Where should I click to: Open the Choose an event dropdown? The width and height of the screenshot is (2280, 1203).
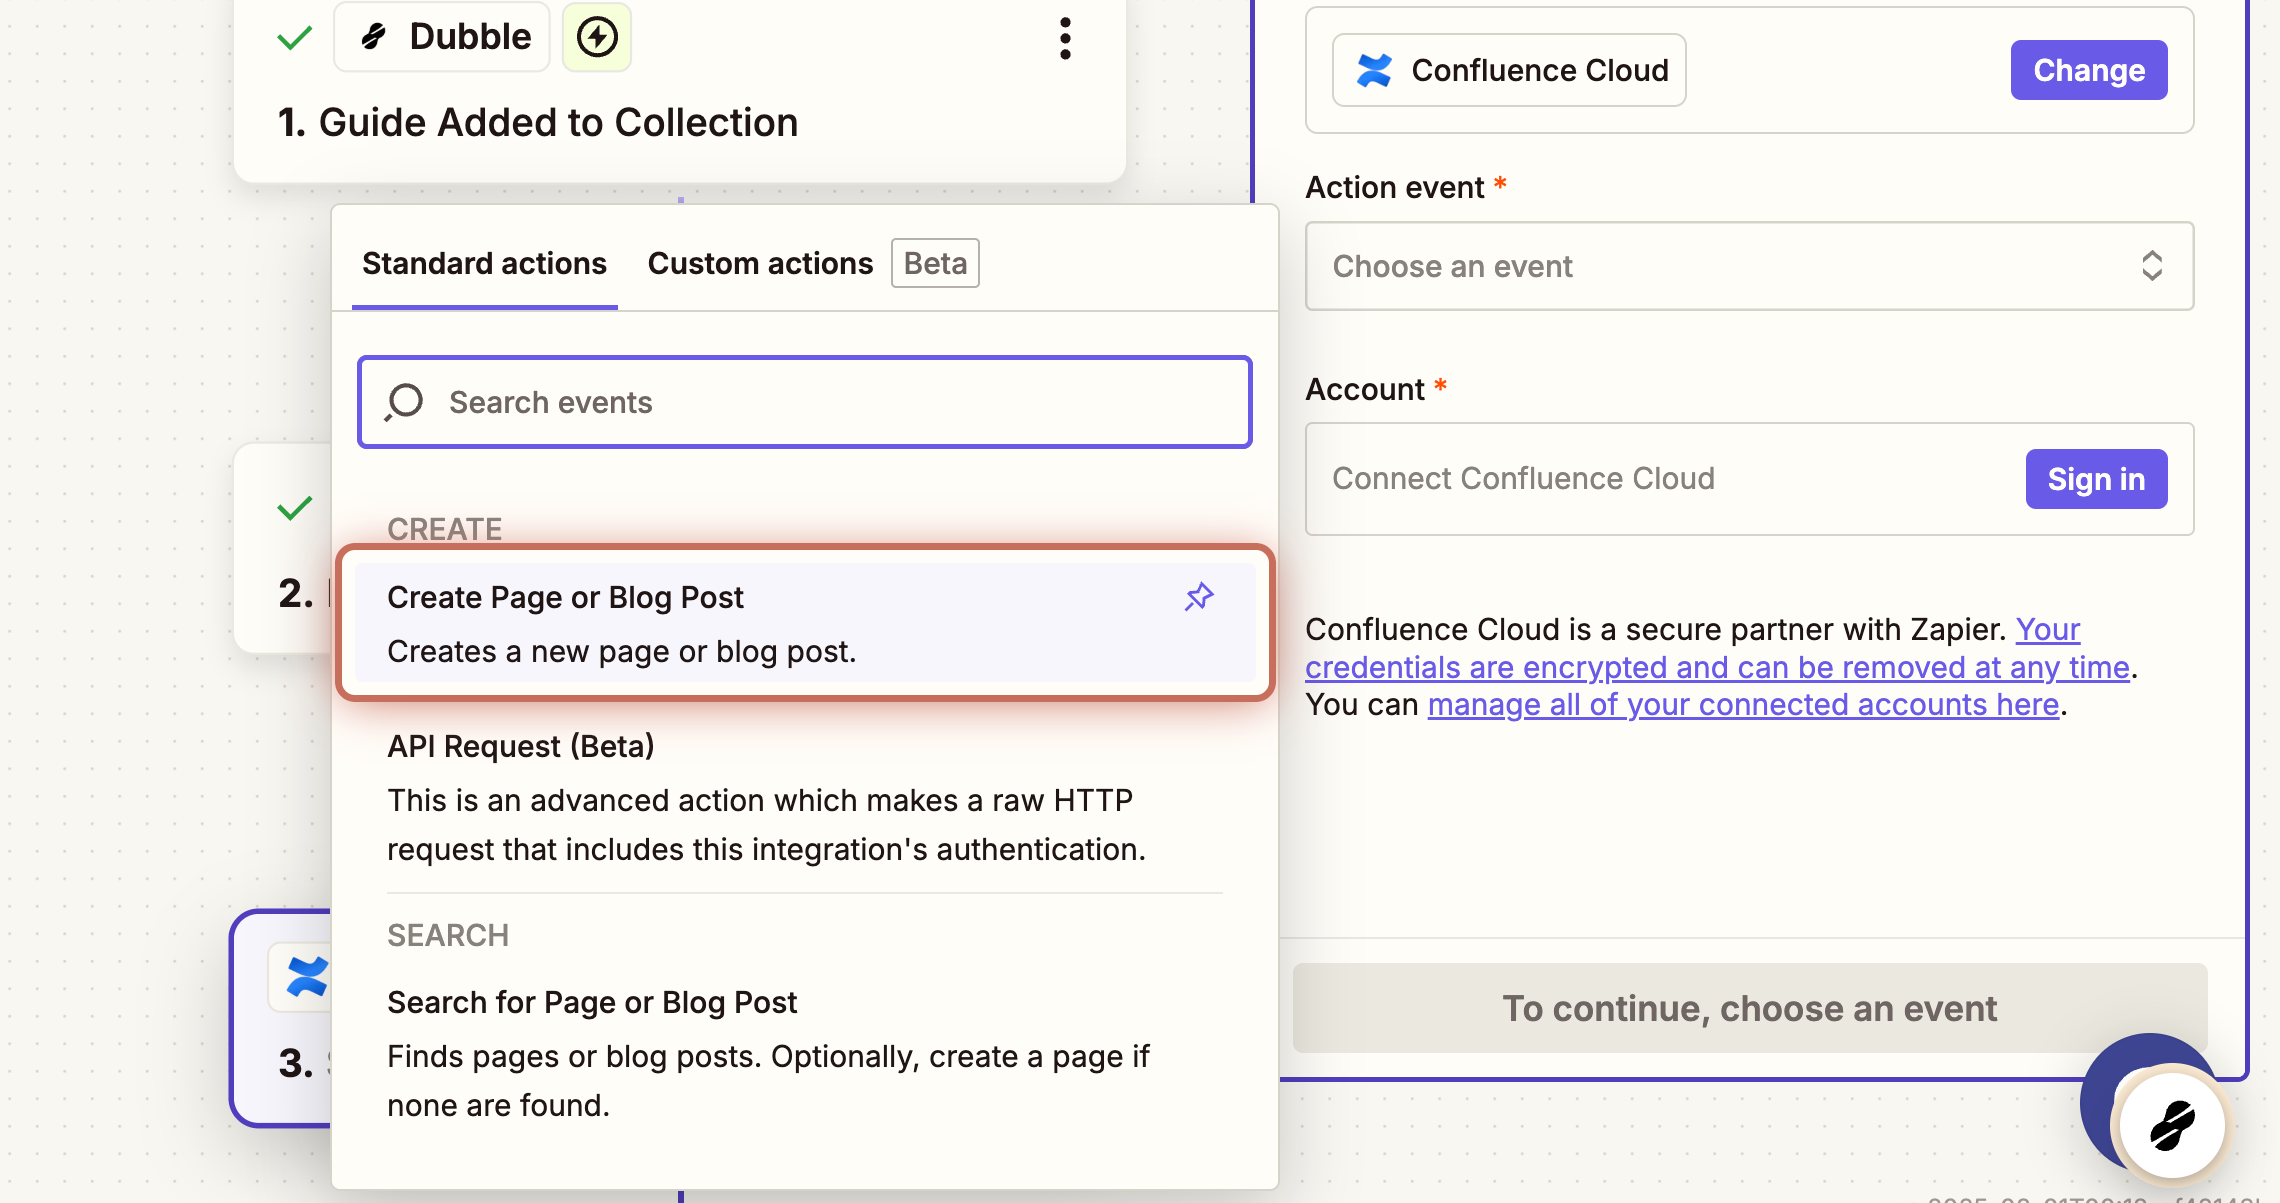1749,266
